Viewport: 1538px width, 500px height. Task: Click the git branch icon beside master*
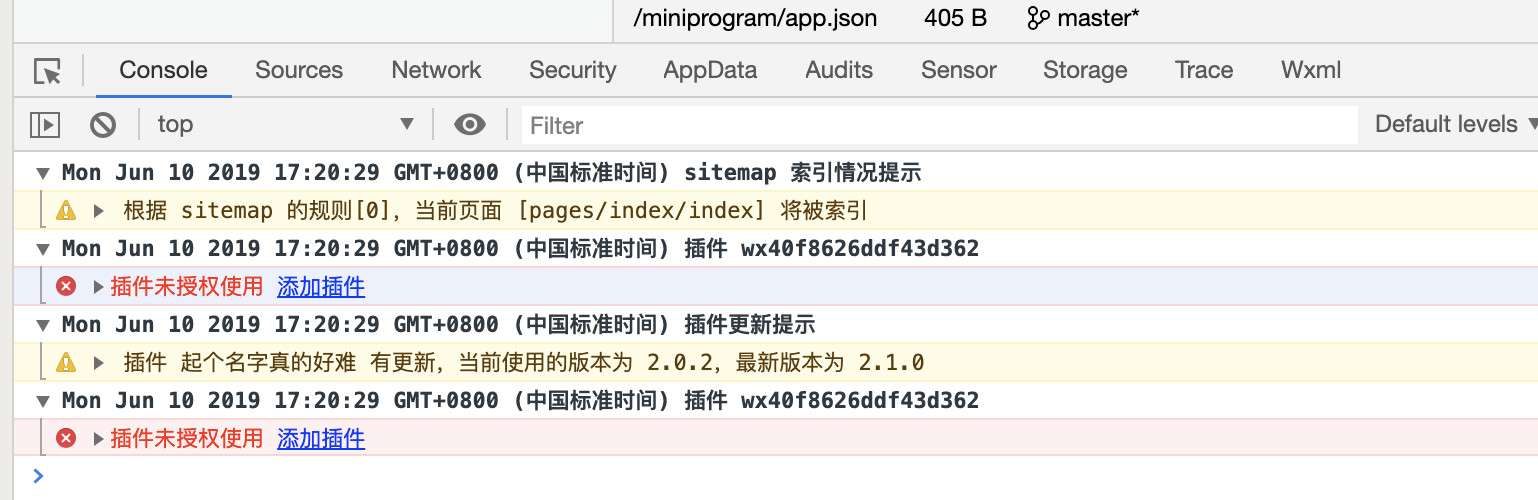pyautogui.click(x=1039, y=18)
